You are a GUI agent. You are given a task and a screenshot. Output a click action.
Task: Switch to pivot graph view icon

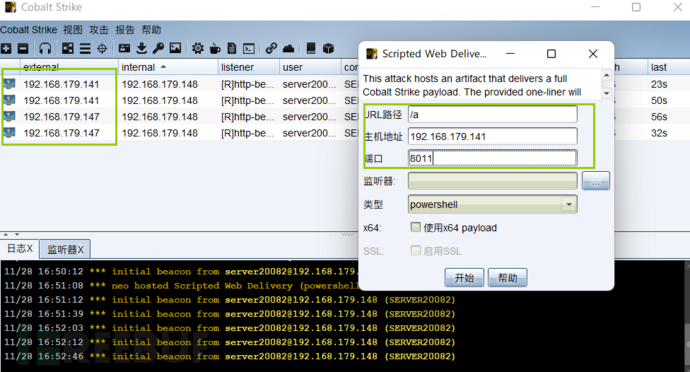pyautogui.click(x=68, y=48)
